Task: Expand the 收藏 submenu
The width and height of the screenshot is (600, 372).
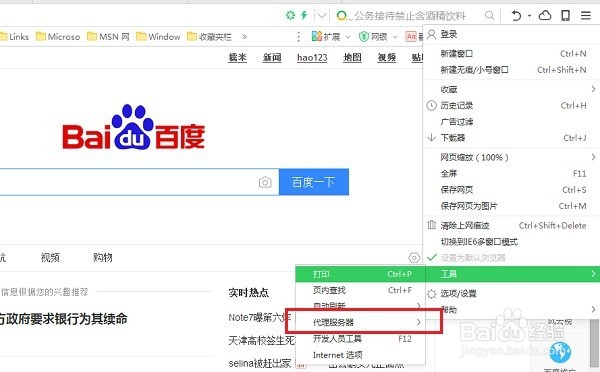Action: pyautogui.click(x=511, y=90)
